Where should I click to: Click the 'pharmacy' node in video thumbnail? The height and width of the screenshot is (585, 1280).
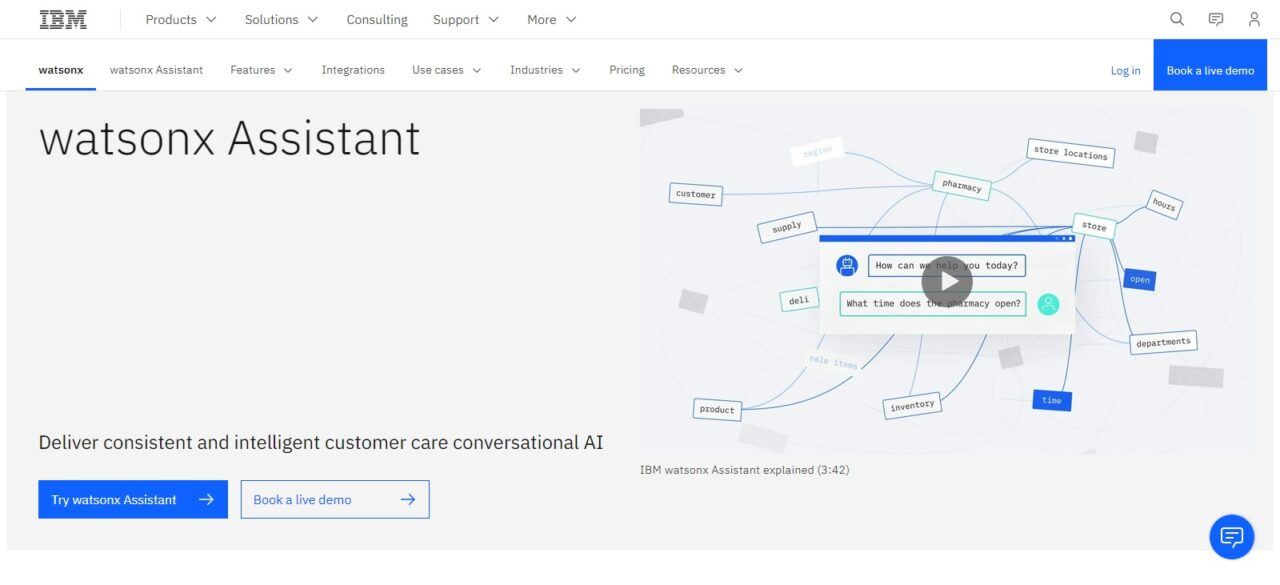coord(962,186)
